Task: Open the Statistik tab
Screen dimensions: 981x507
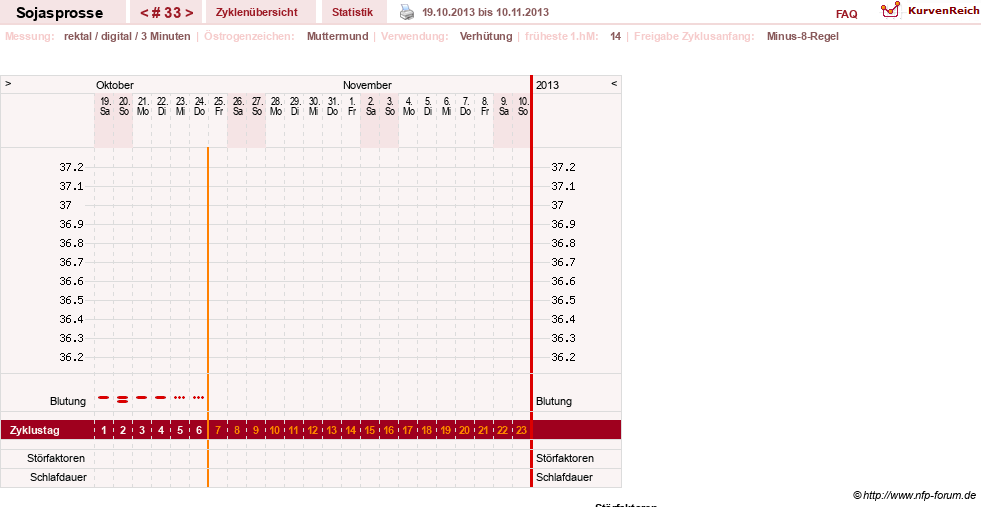Action: point(352,12)
